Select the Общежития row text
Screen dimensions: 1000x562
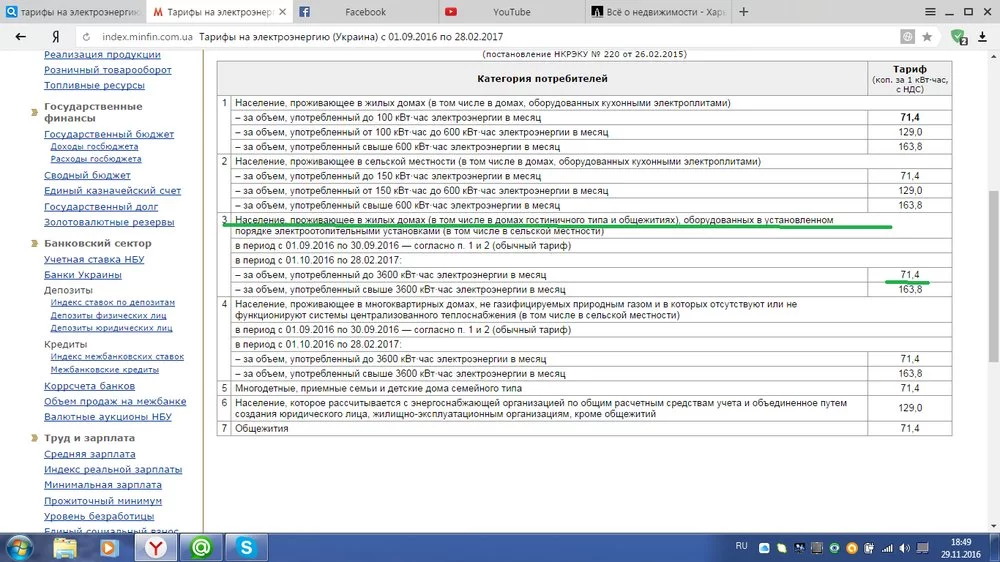coord(261,429)
